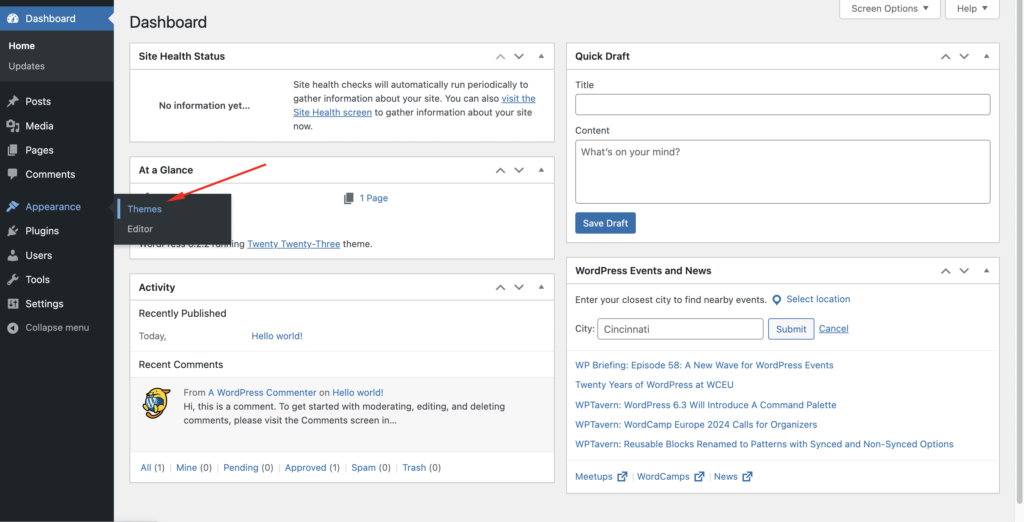Viewport: 1024px width, 522px height.
Task: Open the Select location link
Action: tap(818, 299)
